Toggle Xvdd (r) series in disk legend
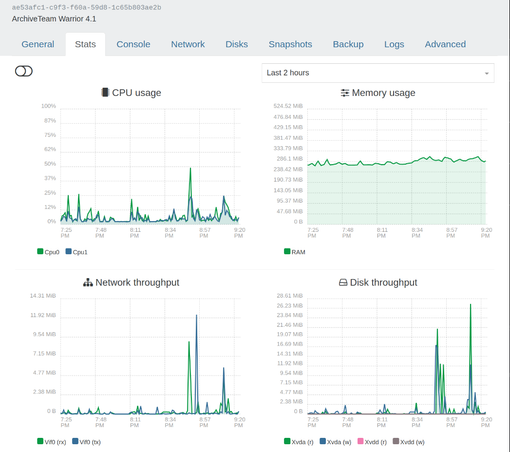This screenshot has width=510, height=452. pos(372,442)
